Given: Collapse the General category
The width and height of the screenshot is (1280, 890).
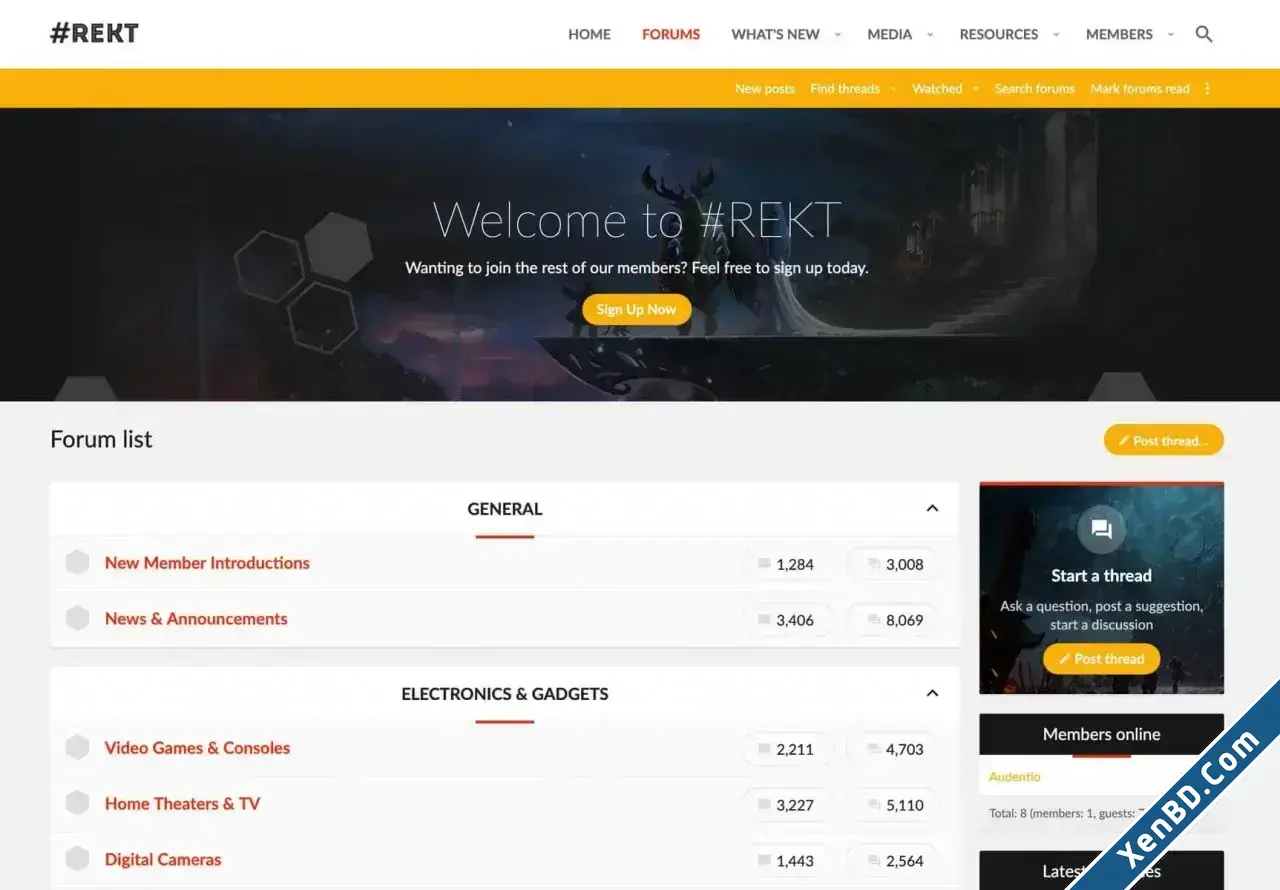Looking at the screenshot, I should [x=932, y=508].
